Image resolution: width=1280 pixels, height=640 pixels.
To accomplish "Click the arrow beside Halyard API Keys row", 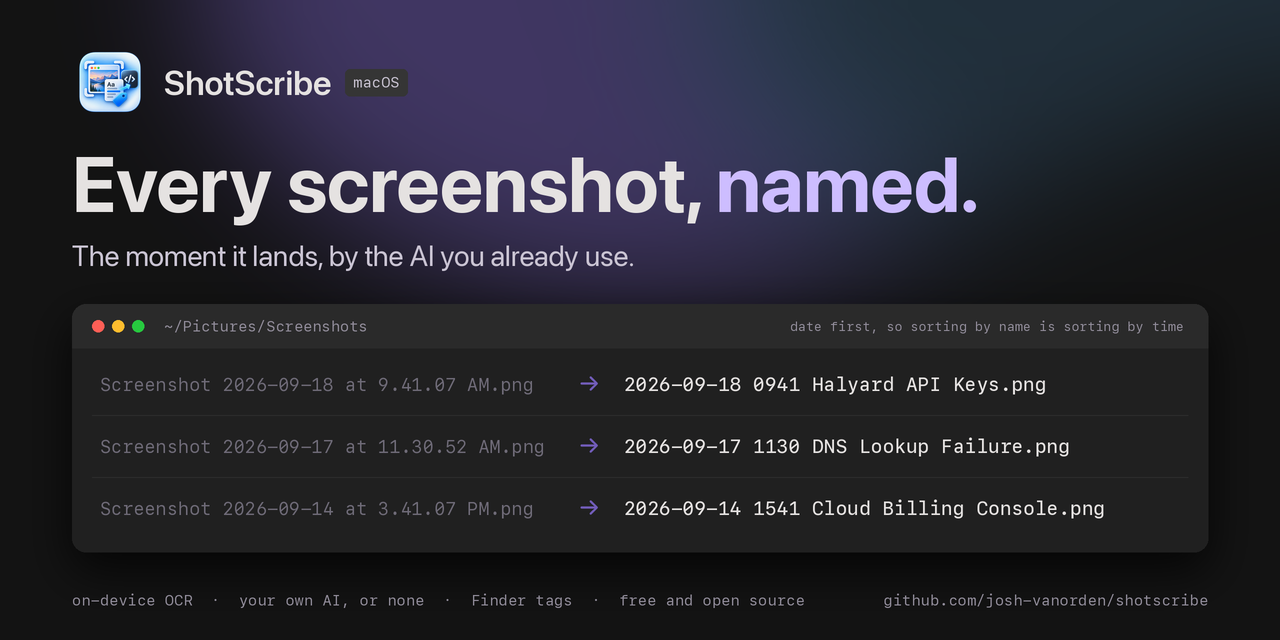I will pos(589,383).
